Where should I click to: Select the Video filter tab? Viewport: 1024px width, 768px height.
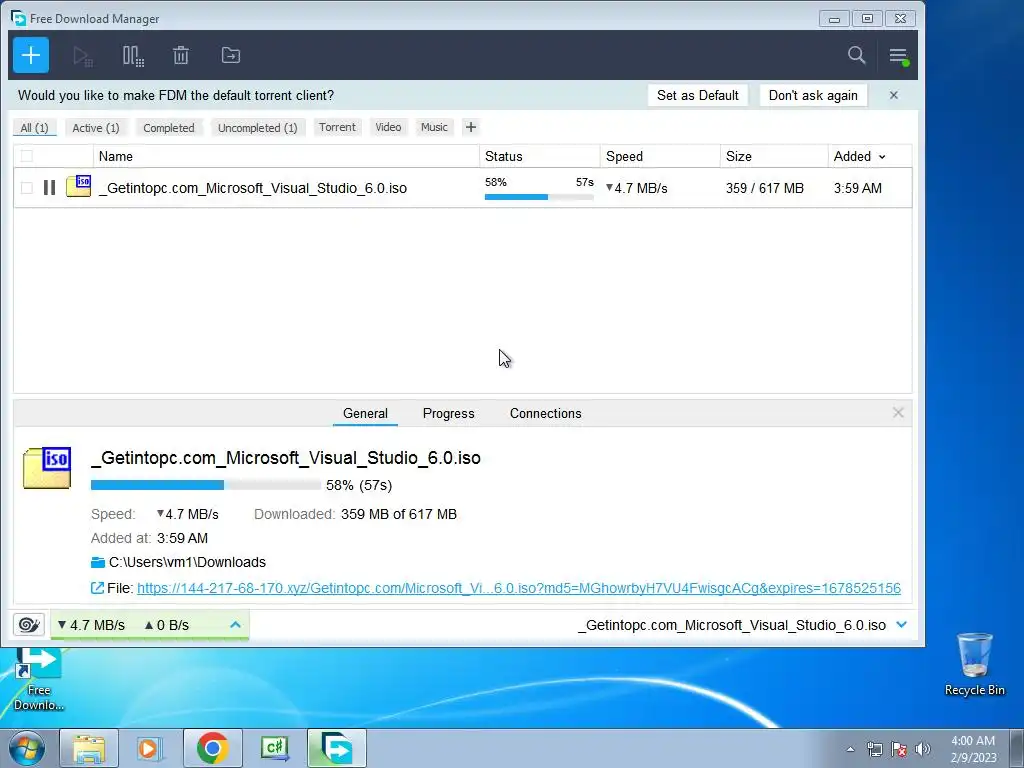(388, 127)
